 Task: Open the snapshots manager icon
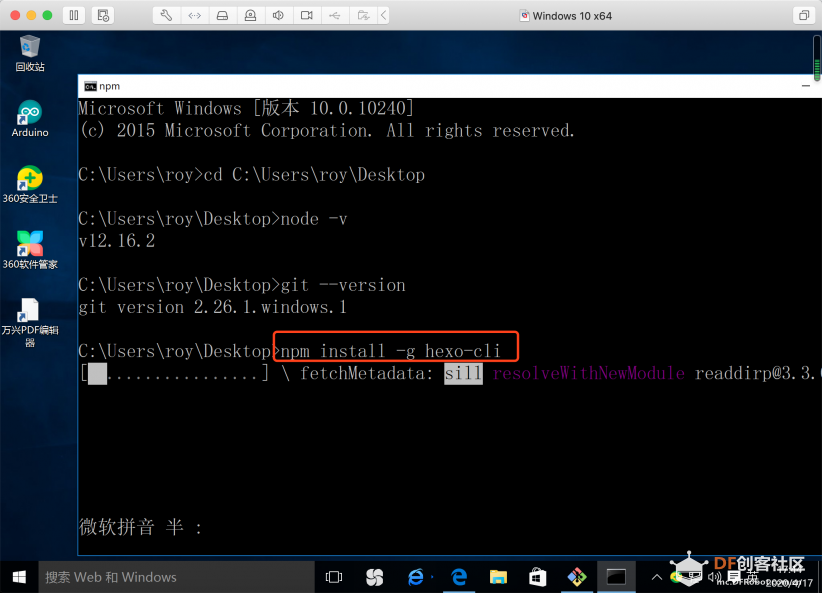(103, 15)
